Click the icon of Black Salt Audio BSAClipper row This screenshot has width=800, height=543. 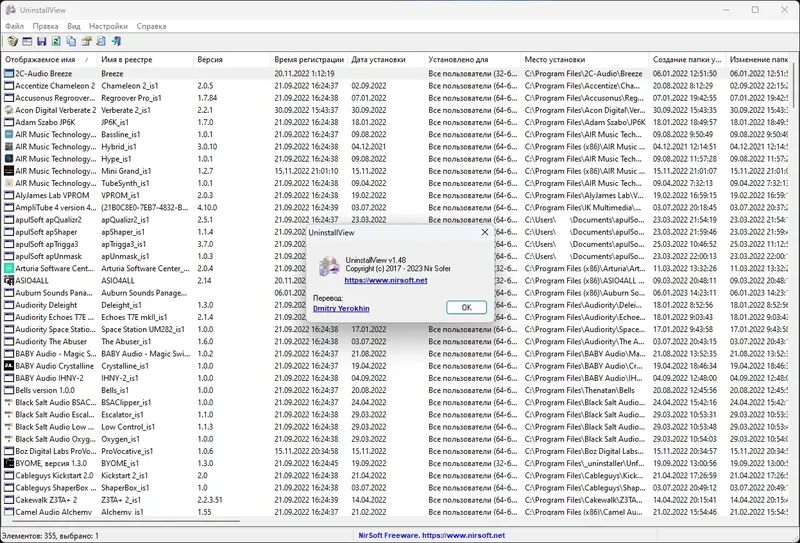(9, 403)
